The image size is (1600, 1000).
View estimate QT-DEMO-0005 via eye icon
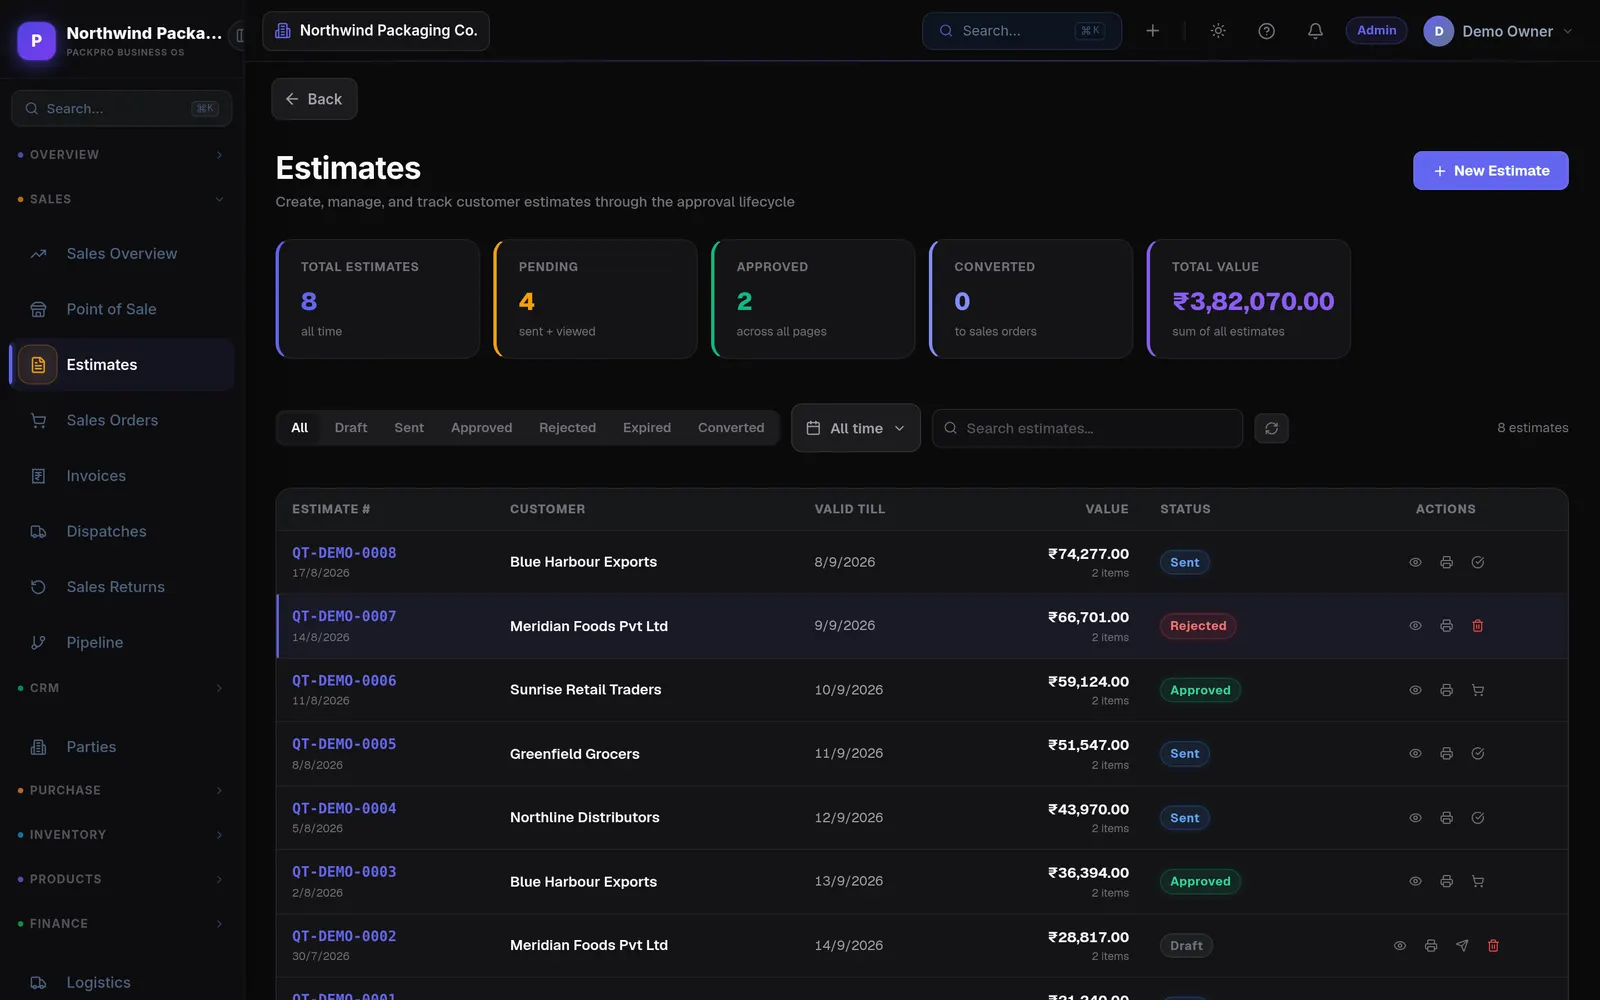pyautogui.click(x=1415, y=754)
